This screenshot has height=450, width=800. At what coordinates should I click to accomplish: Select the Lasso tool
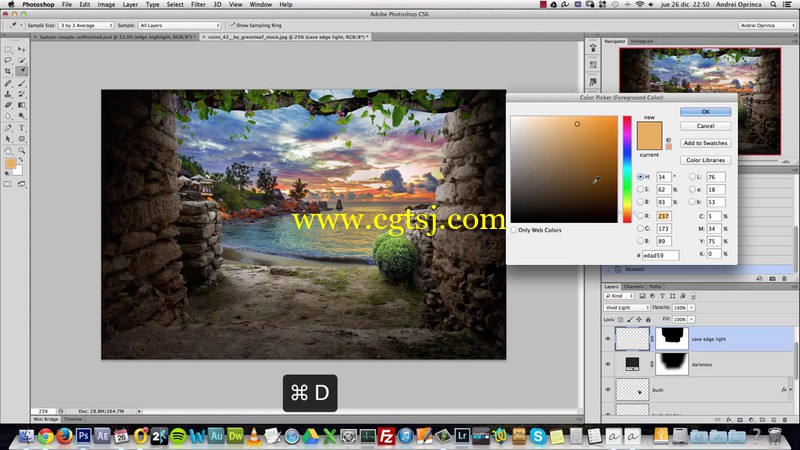(8, 60)
